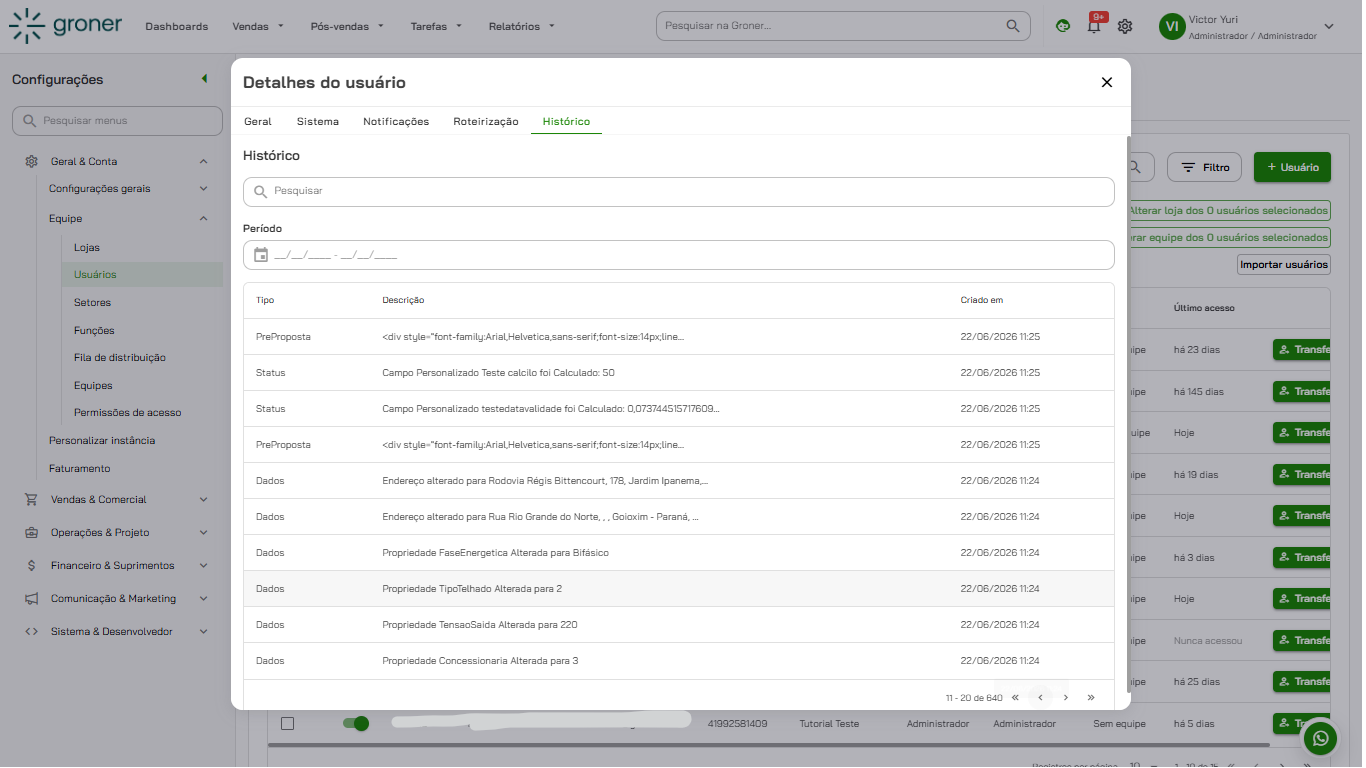Go to previous history page
Image resolution: width=1366 pixels, height=768 pixels.
click(1041, 697)
